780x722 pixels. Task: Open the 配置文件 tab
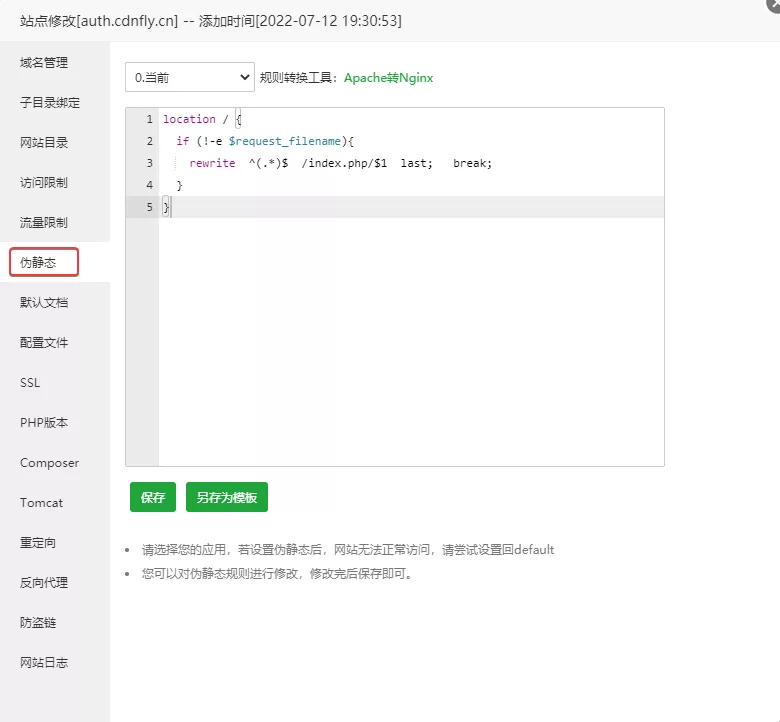point(44,342)
